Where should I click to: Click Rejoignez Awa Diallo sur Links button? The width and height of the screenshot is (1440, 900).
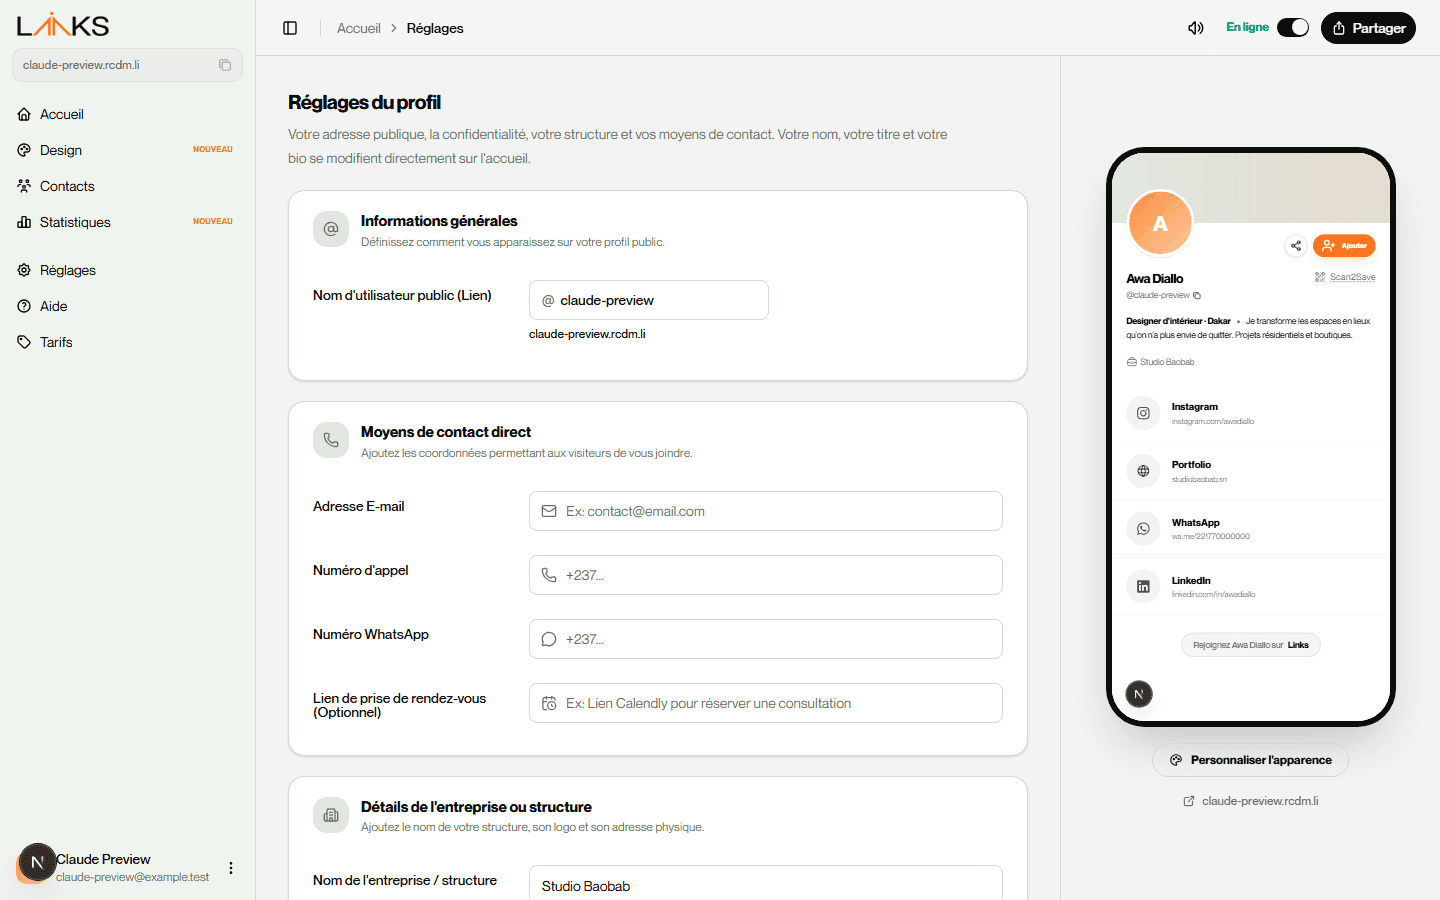1251,645
